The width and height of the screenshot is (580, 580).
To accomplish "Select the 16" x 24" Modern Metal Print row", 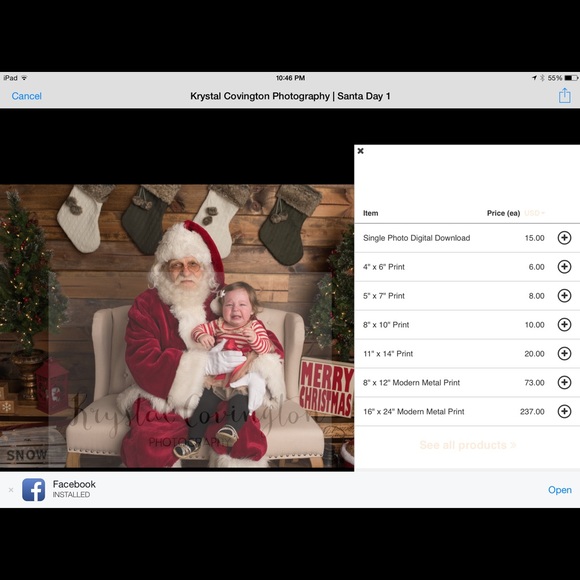I will click(467, 411).
